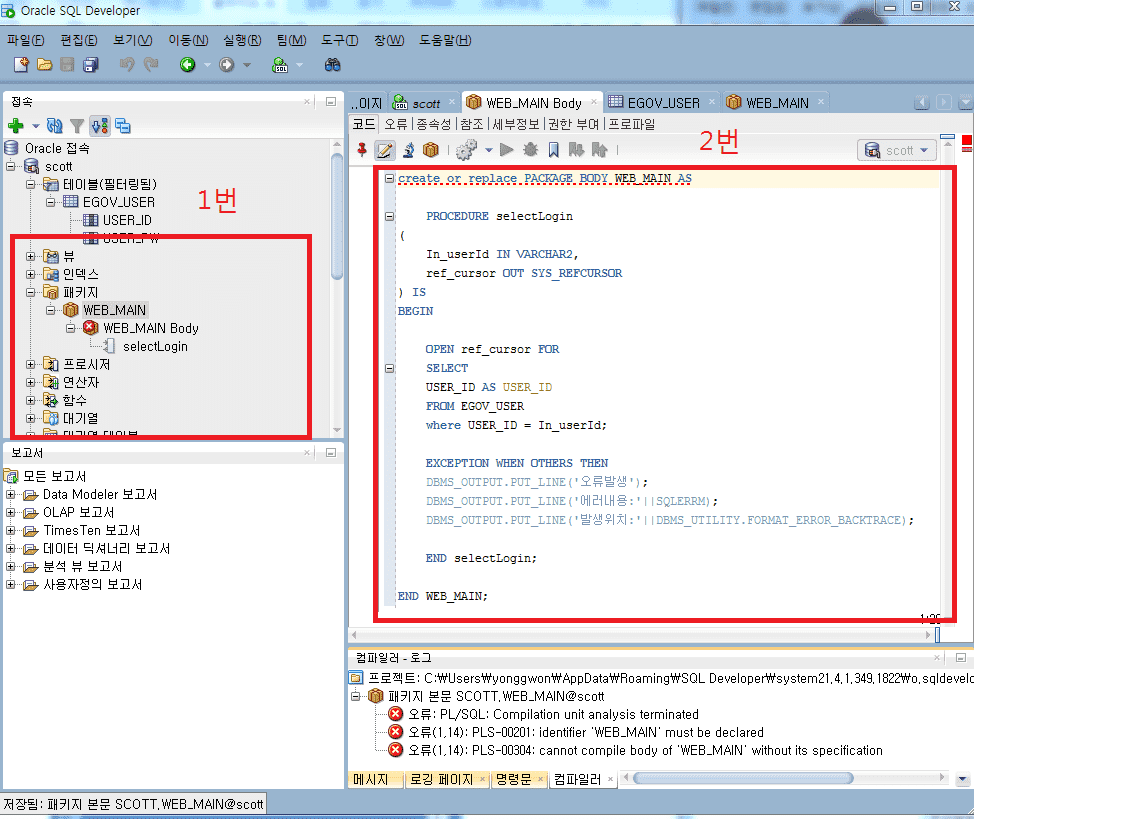Click the Redo icon in main toolbar
Screen dimensions: 1145x819
pyautogui.click(x=151, y=65)
